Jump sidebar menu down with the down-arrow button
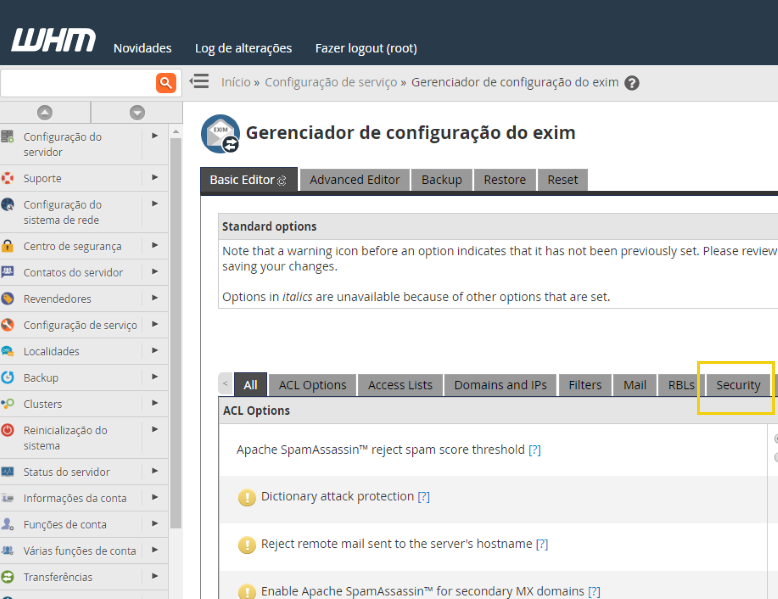This screenshot has height=599, width=778. coord(137,113)
